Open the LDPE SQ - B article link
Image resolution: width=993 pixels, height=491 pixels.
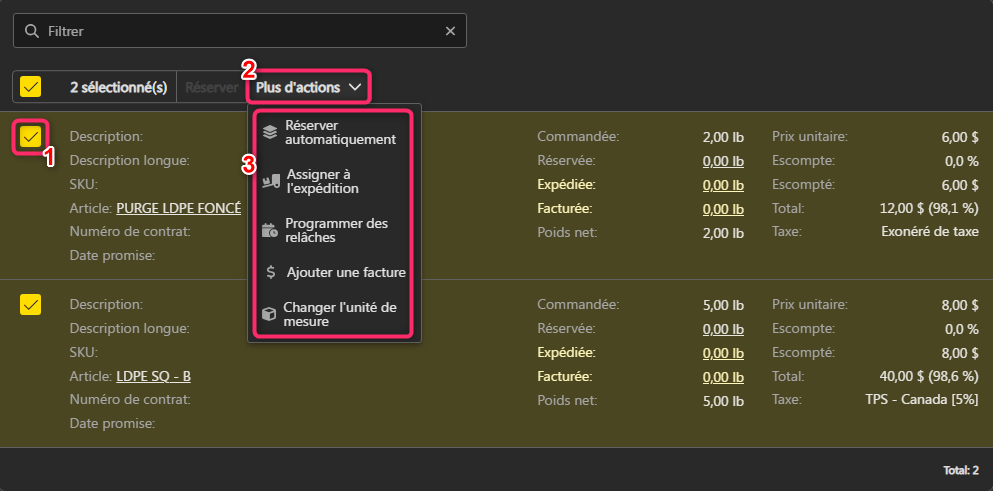[x=153, y=376]
